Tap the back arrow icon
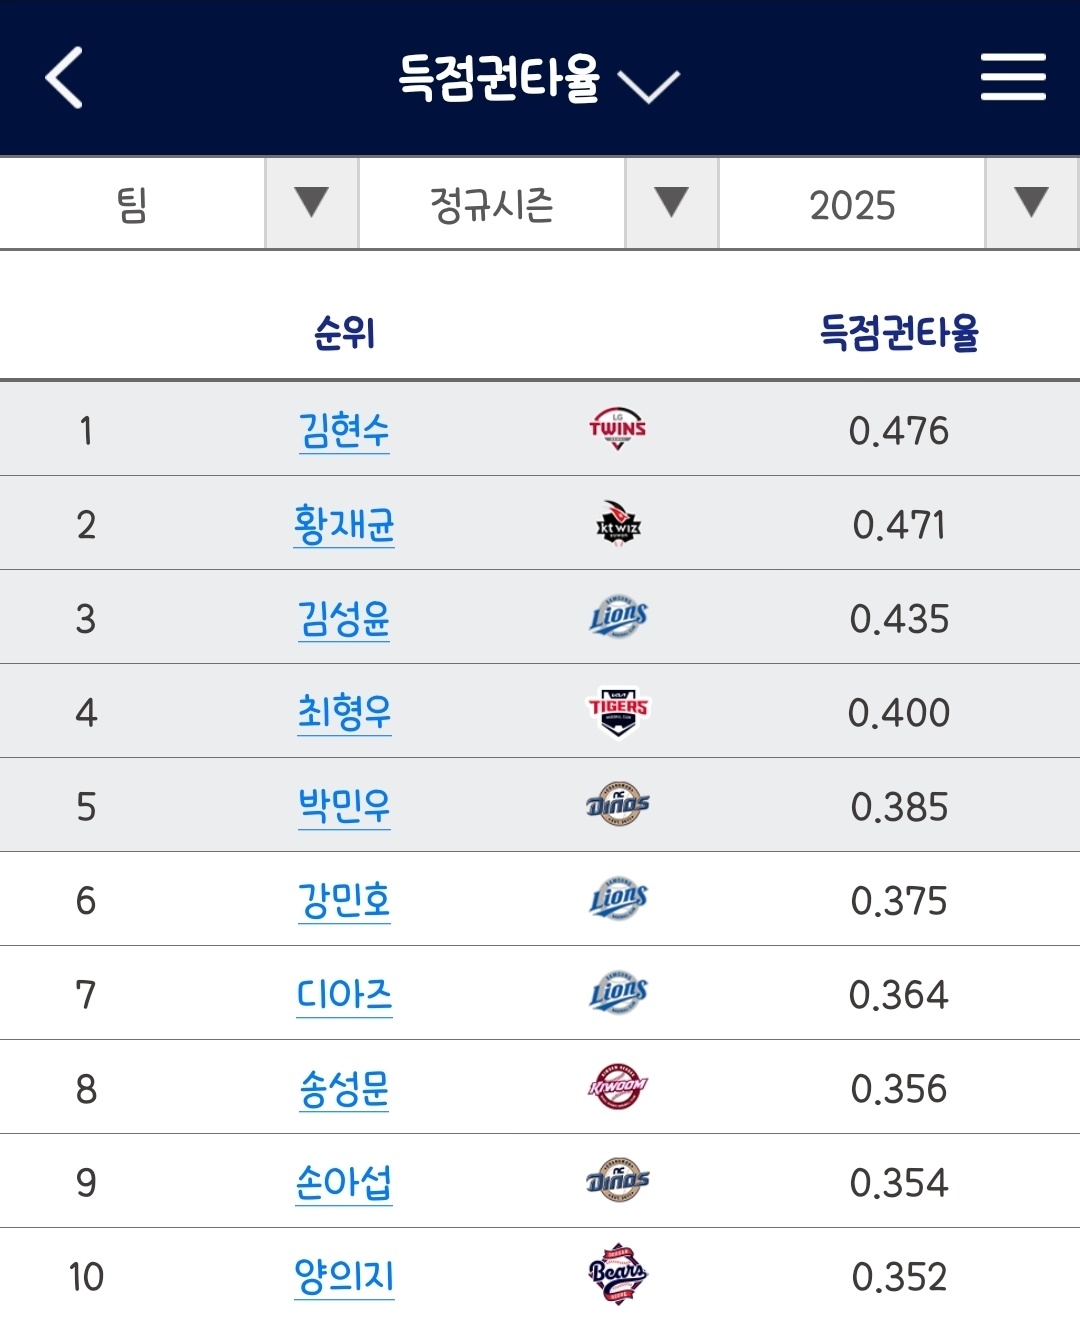Image resolution: width=1080 pixels, height=1321 pixels. [x=64, y=78]
